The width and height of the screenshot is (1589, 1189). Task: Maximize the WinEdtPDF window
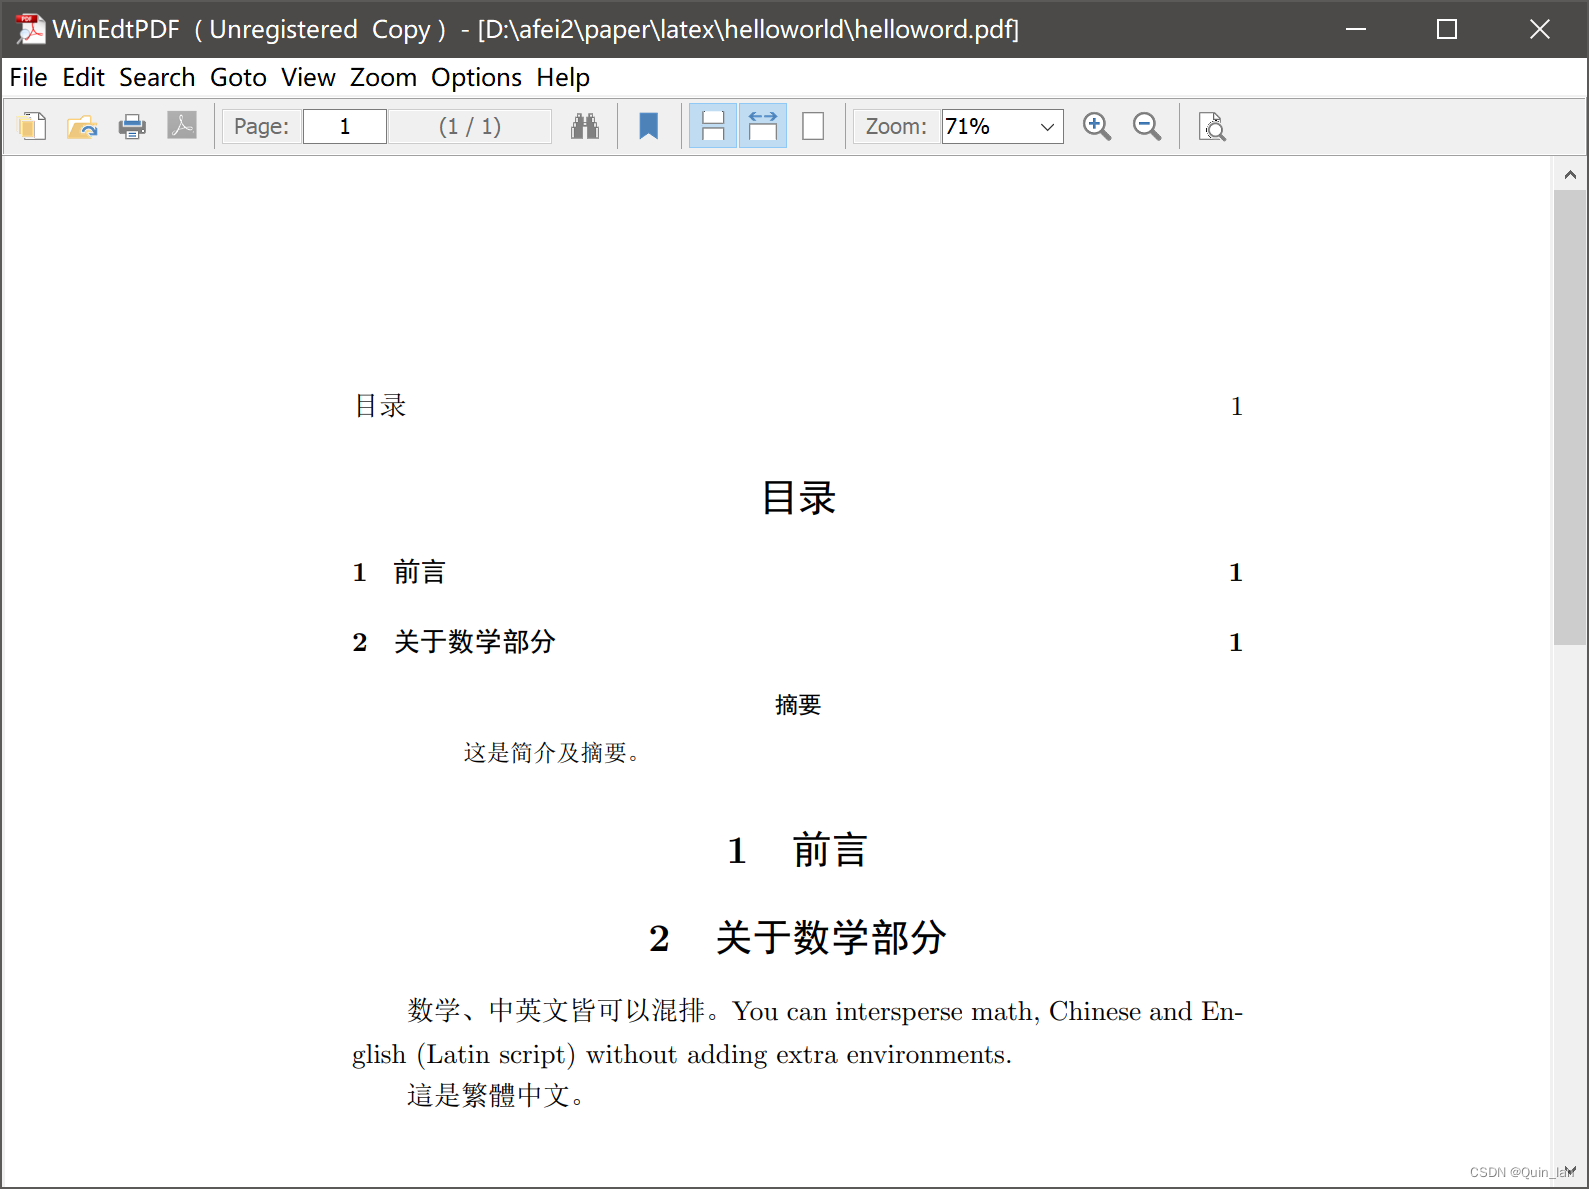point(1447,29)
